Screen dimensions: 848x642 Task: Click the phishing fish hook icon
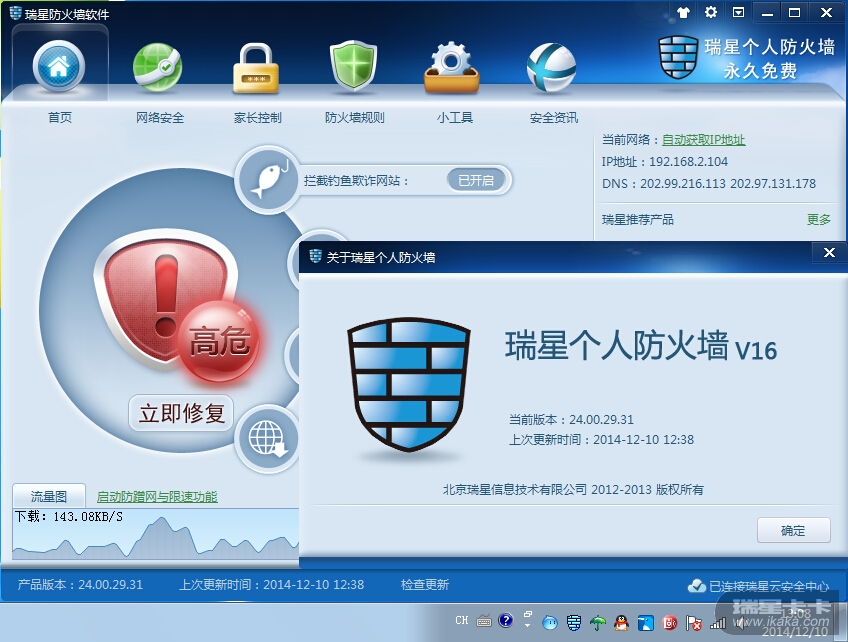click(x=268, y=179)
